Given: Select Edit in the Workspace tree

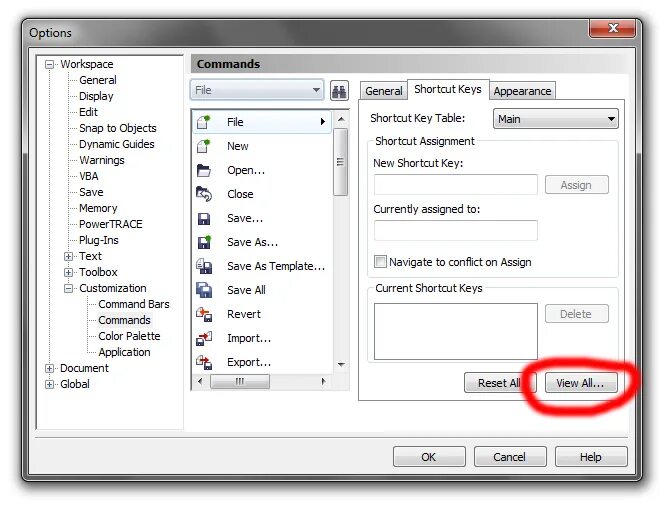Looking at the screenshot, I should (89, 112).
